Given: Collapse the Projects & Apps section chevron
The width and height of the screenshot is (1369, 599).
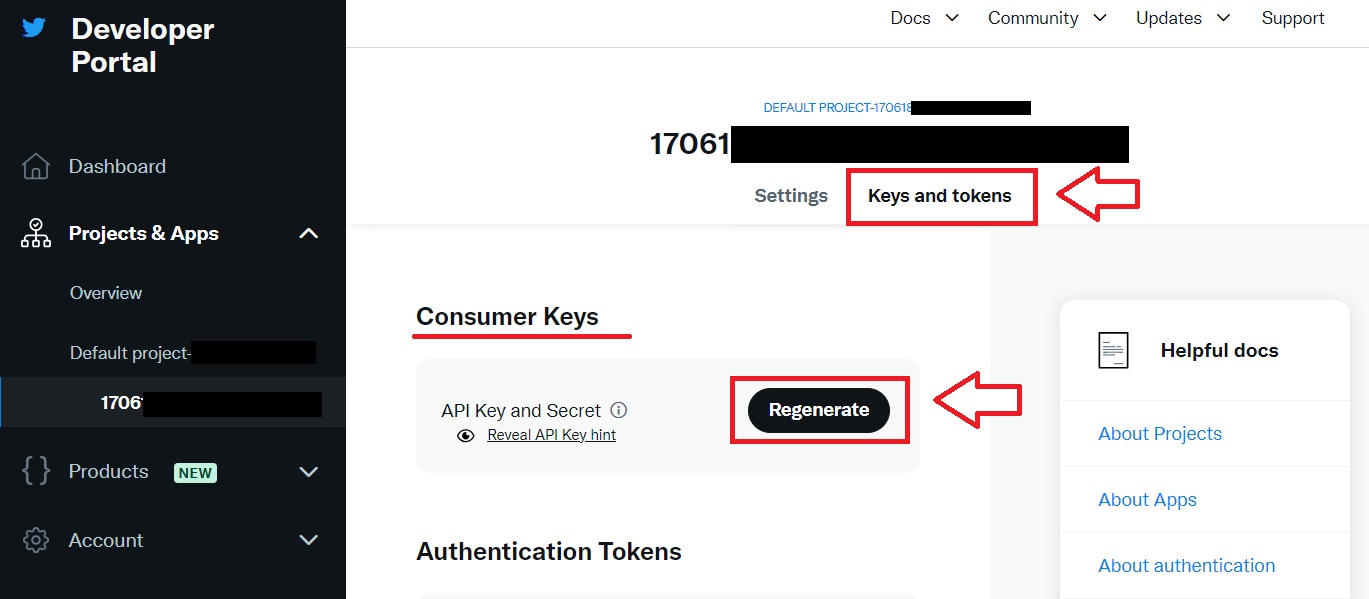Looking at the screenshot, I should 309,233.
